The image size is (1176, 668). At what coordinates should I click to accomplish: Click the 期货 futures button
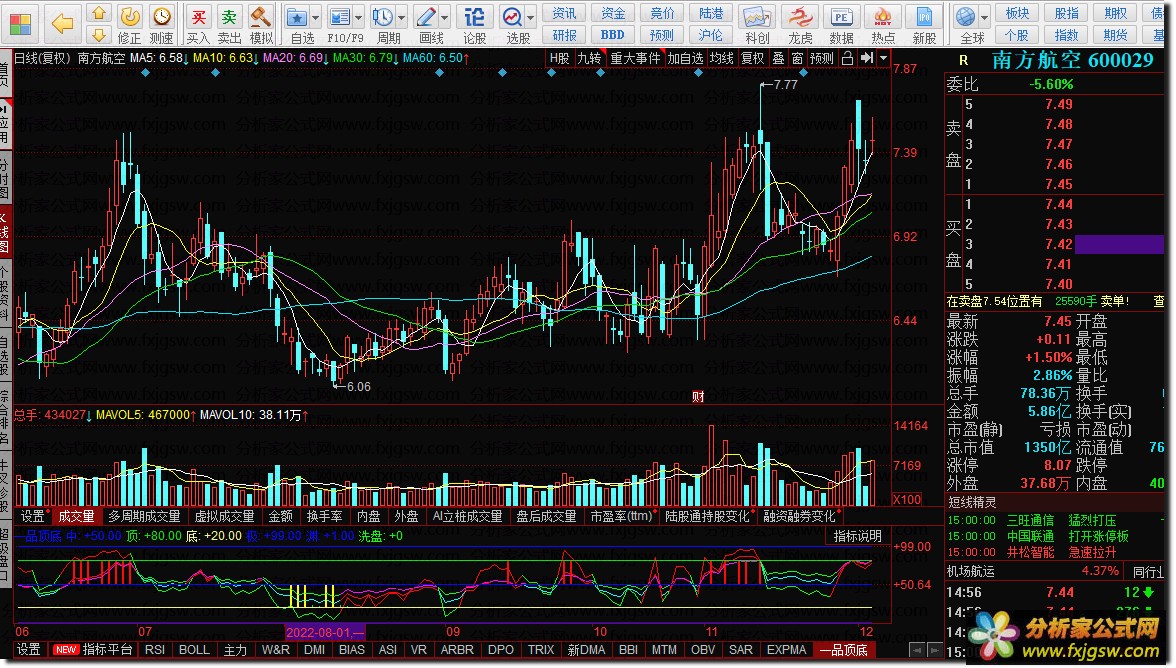pyautogui.click(x=1115, y=34)
